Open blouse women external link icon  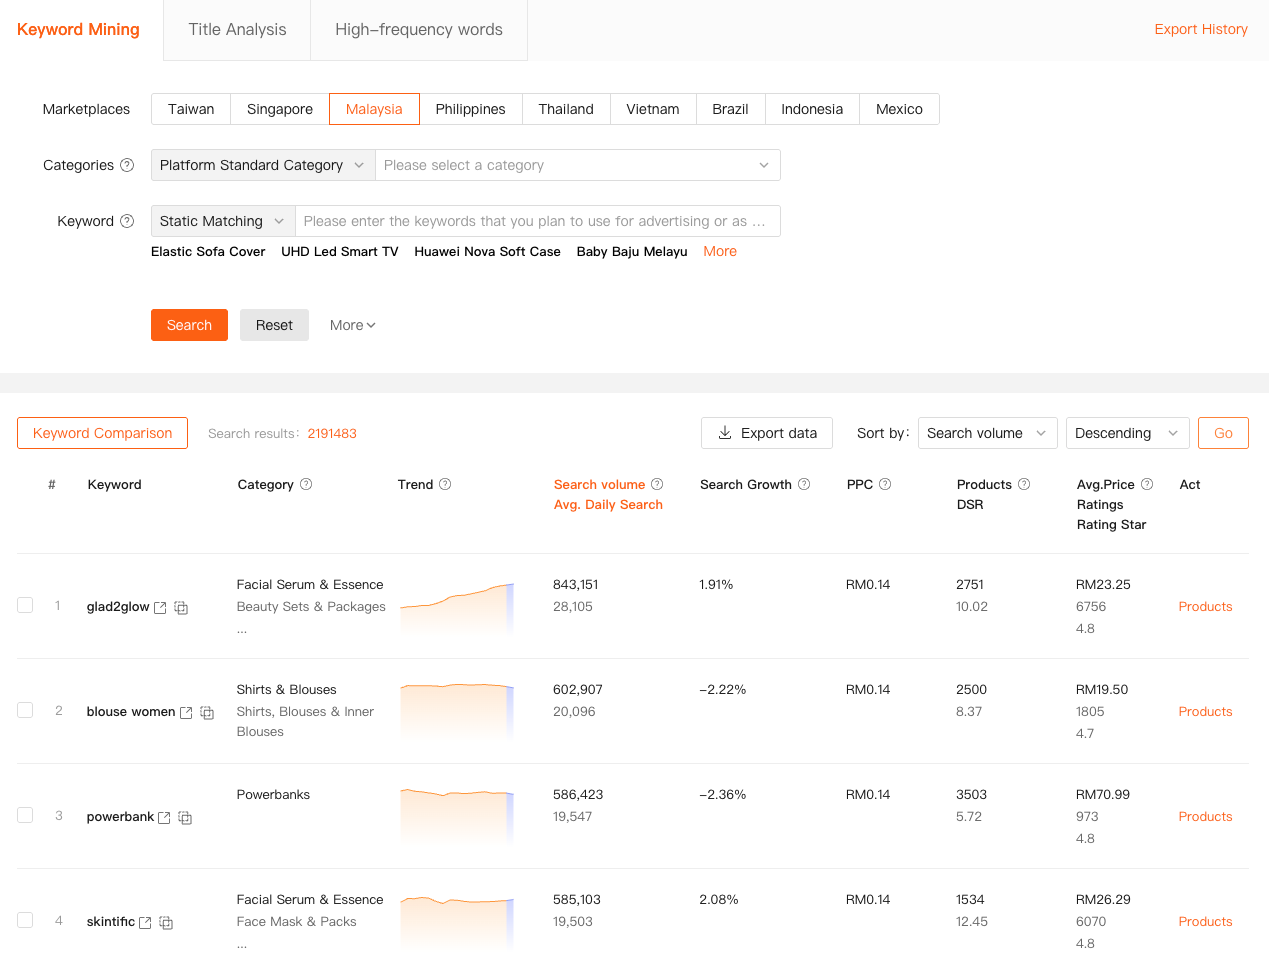point(186,713)
